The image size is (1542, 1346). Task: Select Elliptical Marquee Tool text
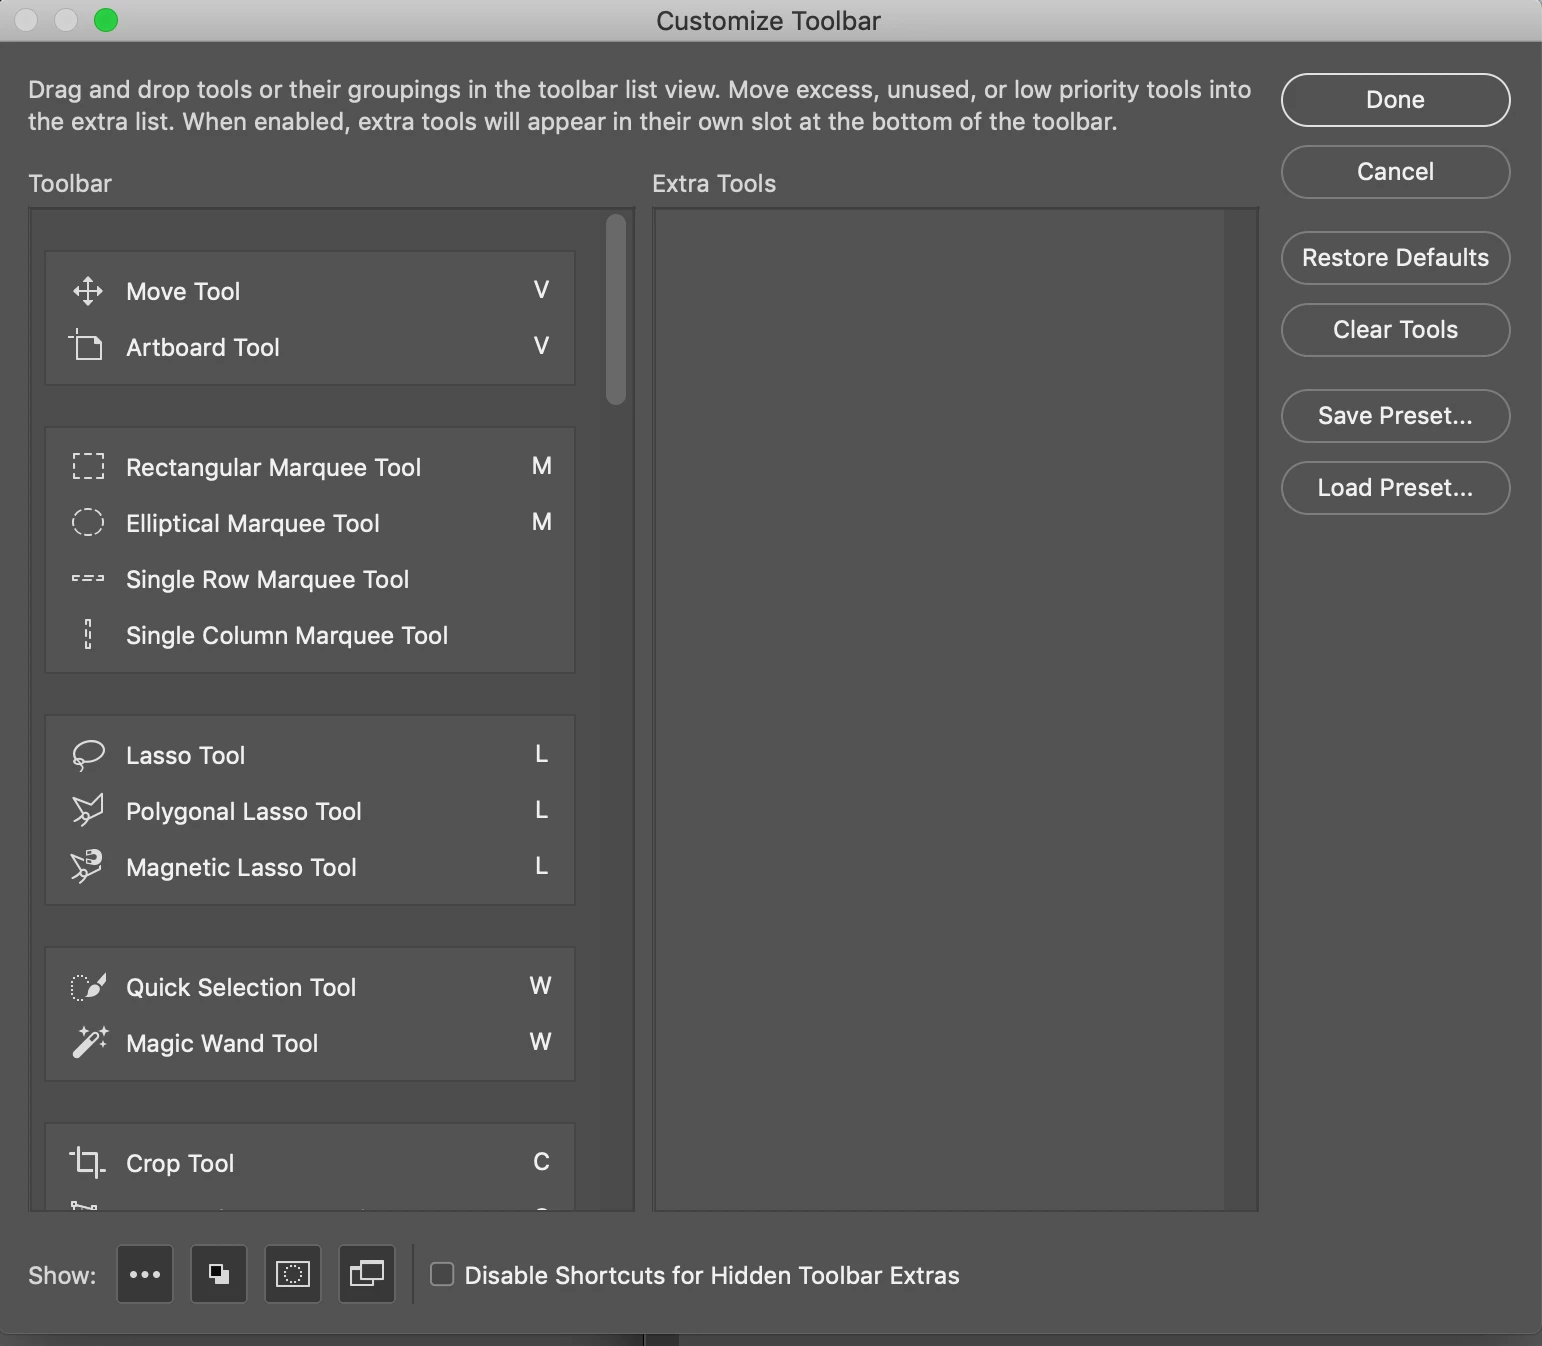pos(253,523)
